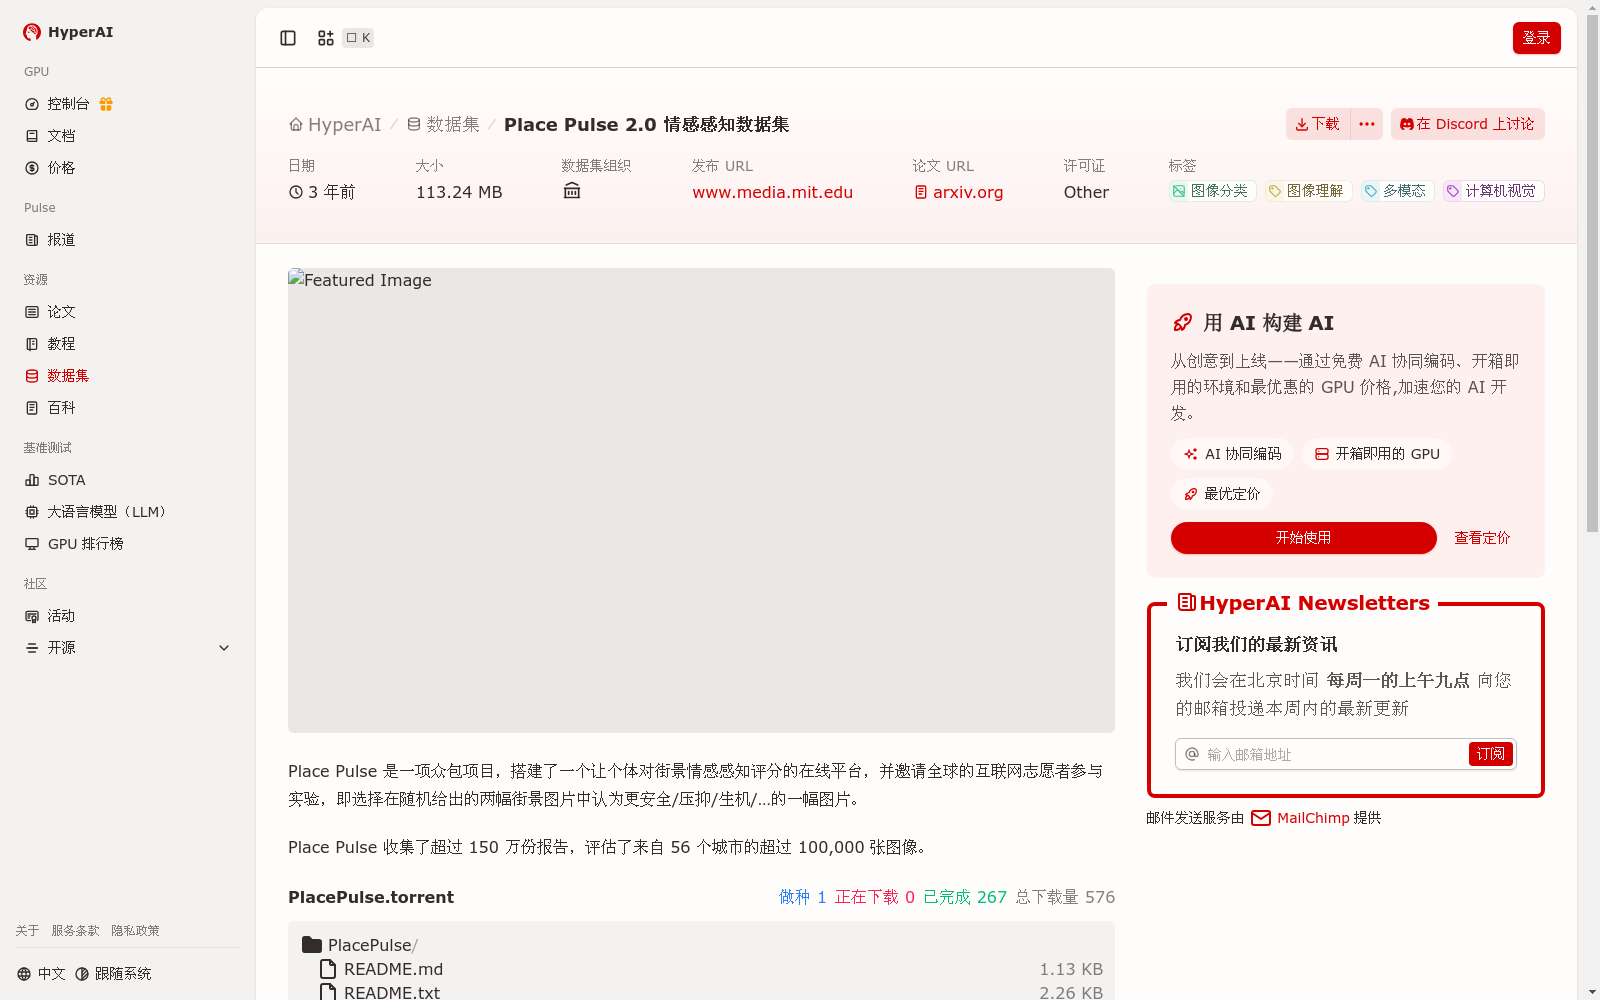Select the README.md file row
This screenshot has height=1000, width=1600.
pyautogui.click(x=710, y=969)
